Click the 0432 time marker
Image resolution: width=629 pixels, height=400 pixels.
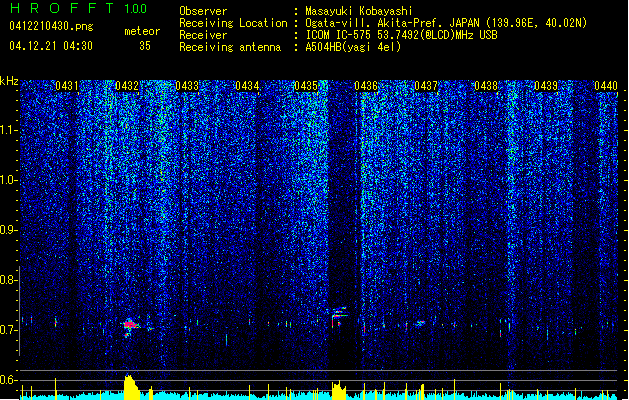coord(127,86)
